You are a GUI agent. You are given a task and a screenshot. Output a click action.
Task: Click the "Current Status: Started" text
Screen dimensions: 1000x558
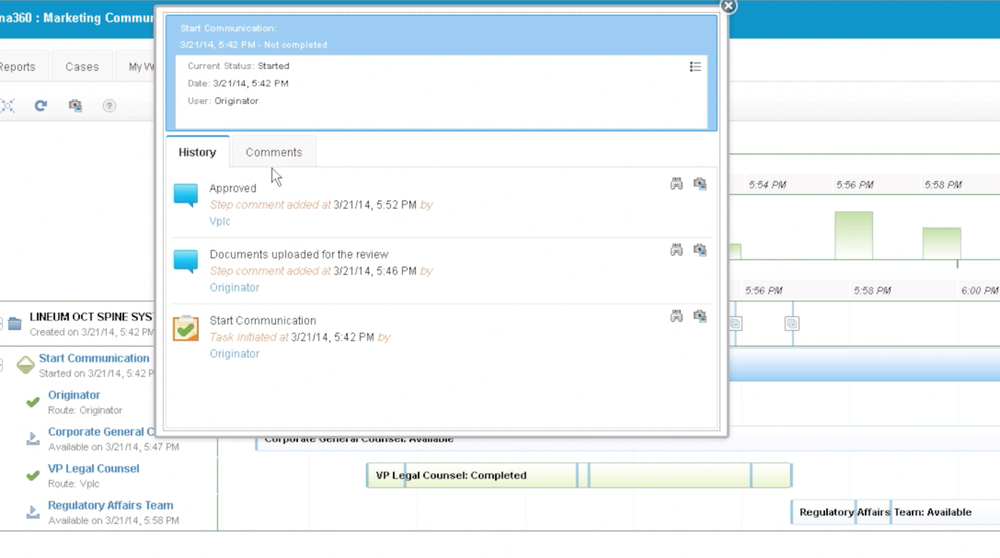point(238,66)
